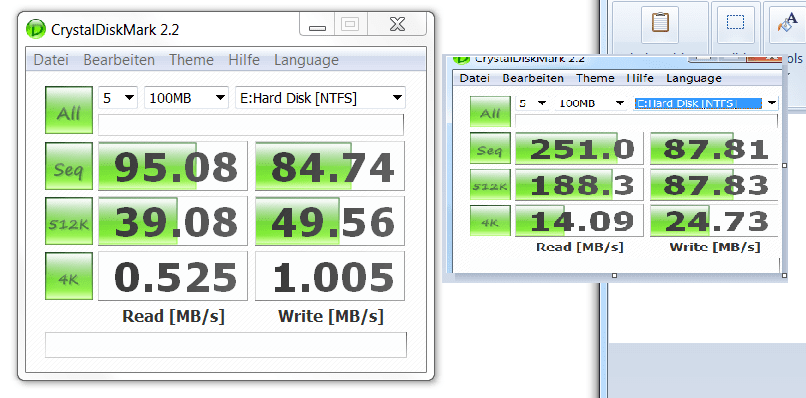Click the 512K write result 87.83 in small window
806x398 pixels.
[715, 185]
